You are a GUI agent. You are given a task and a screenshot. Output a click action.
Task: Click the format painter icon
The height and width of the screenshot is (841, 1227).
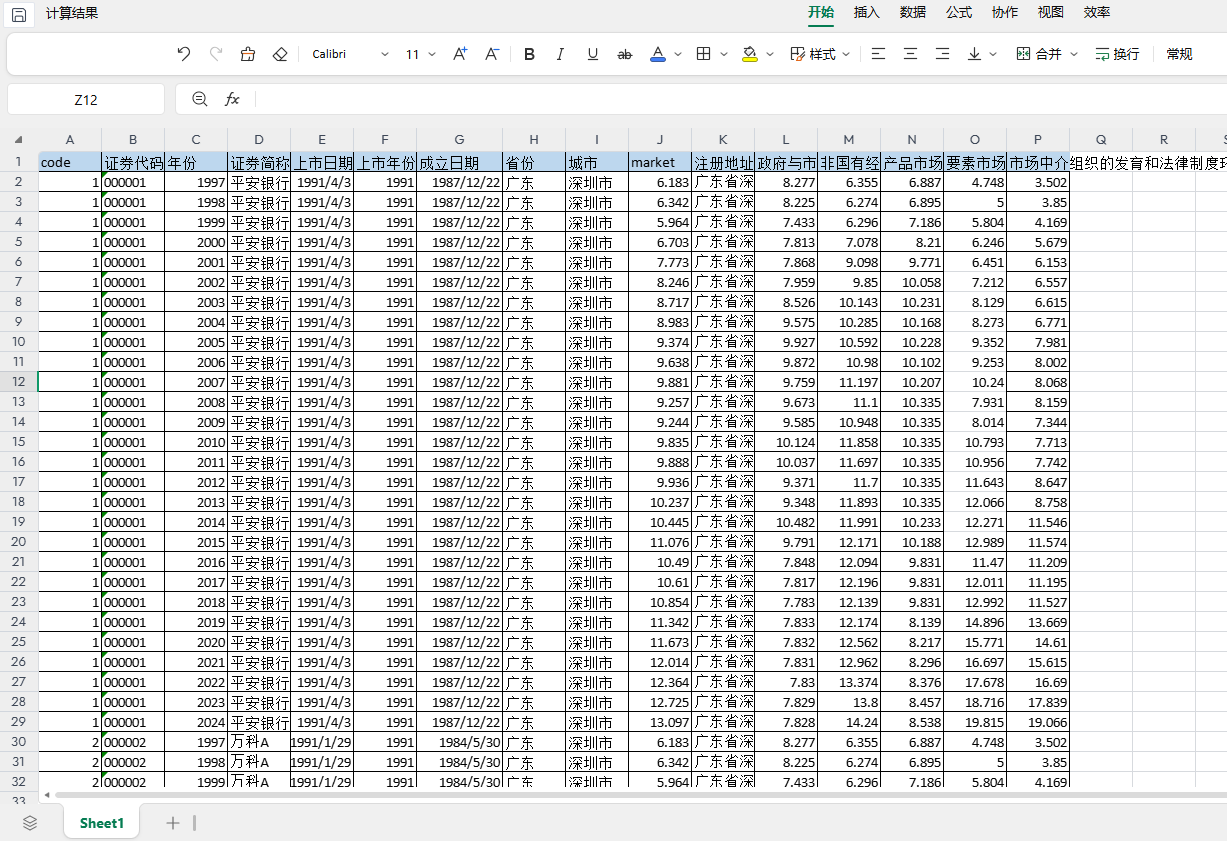coord(248,54)
